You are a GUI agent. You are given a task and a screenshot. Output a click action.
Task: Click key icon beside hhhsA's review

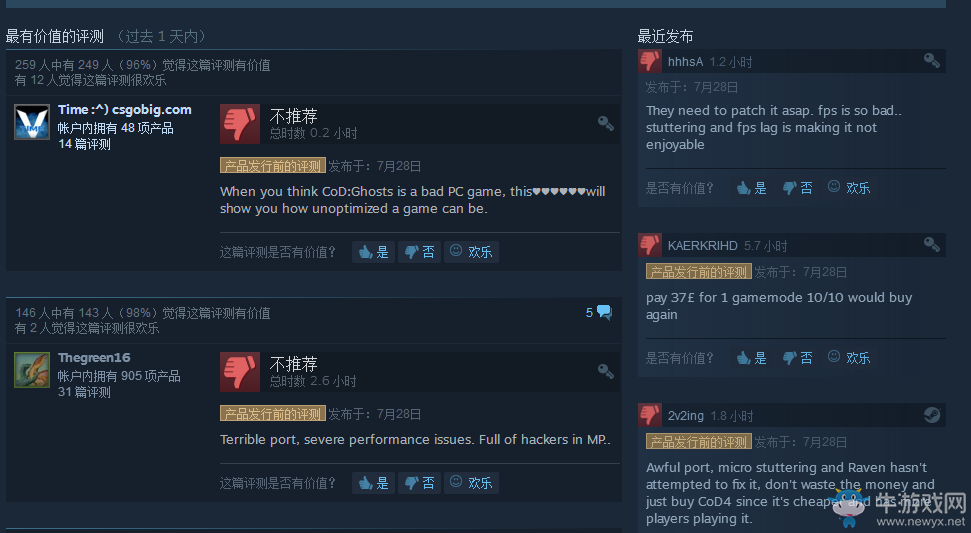(x=931, y=60)
